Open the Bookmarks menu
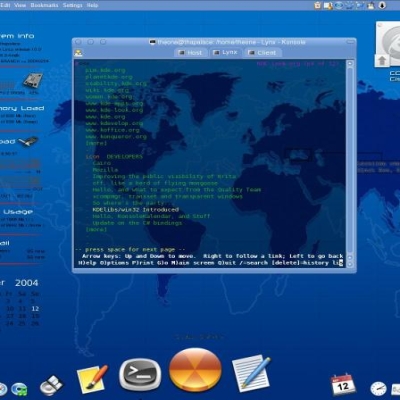The image size is (400, 400). tap(44, 5)
